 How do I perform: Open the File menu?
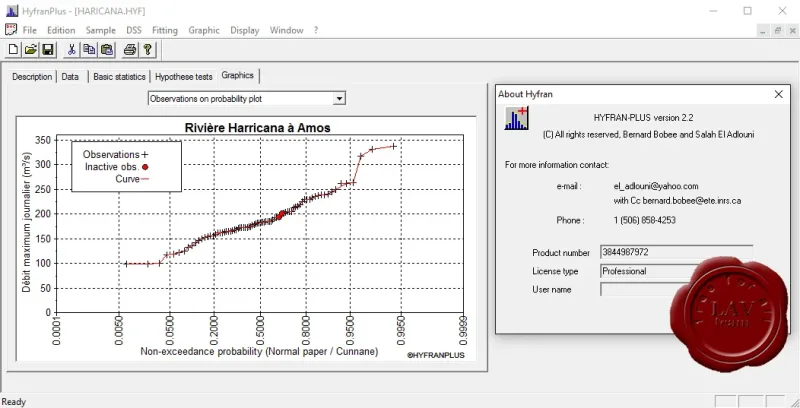(x=30, y=30)
